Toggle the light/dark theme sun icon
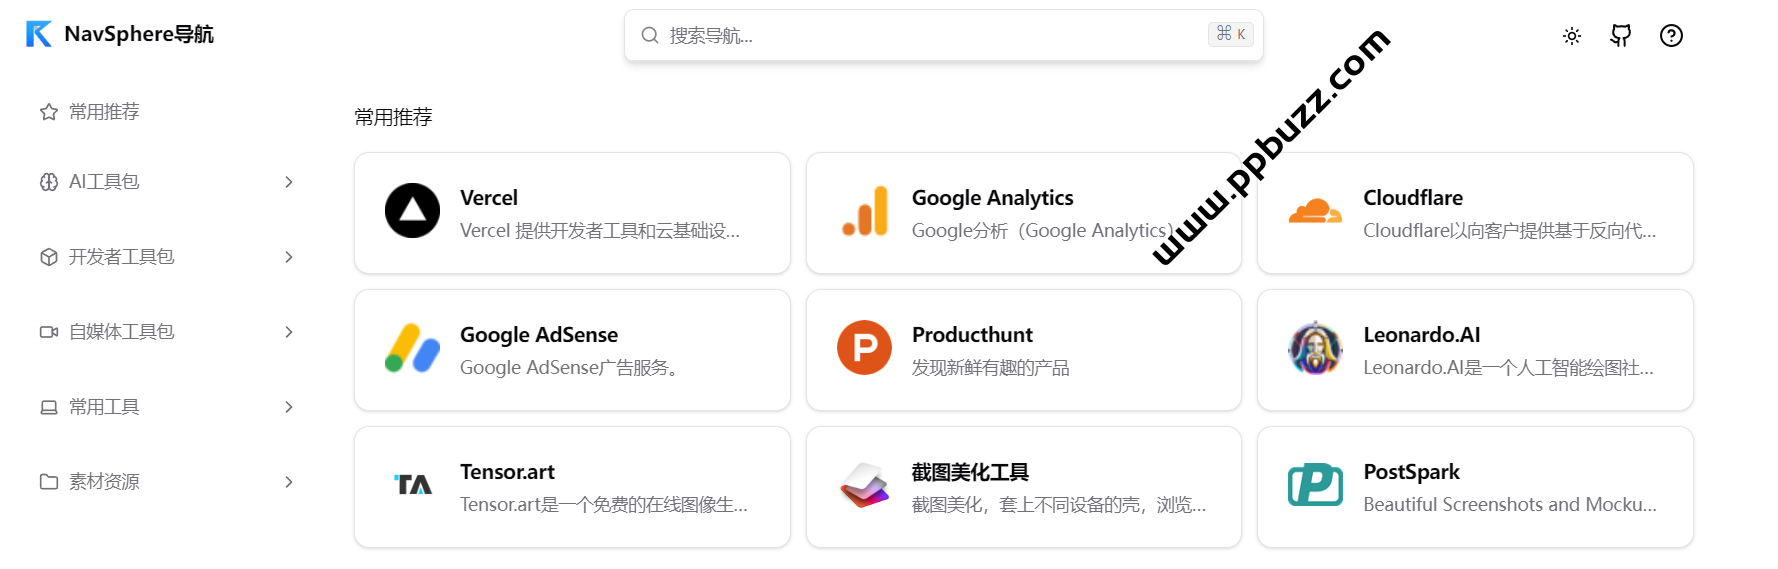1778x569 pixels. [x=1572, y=36]
